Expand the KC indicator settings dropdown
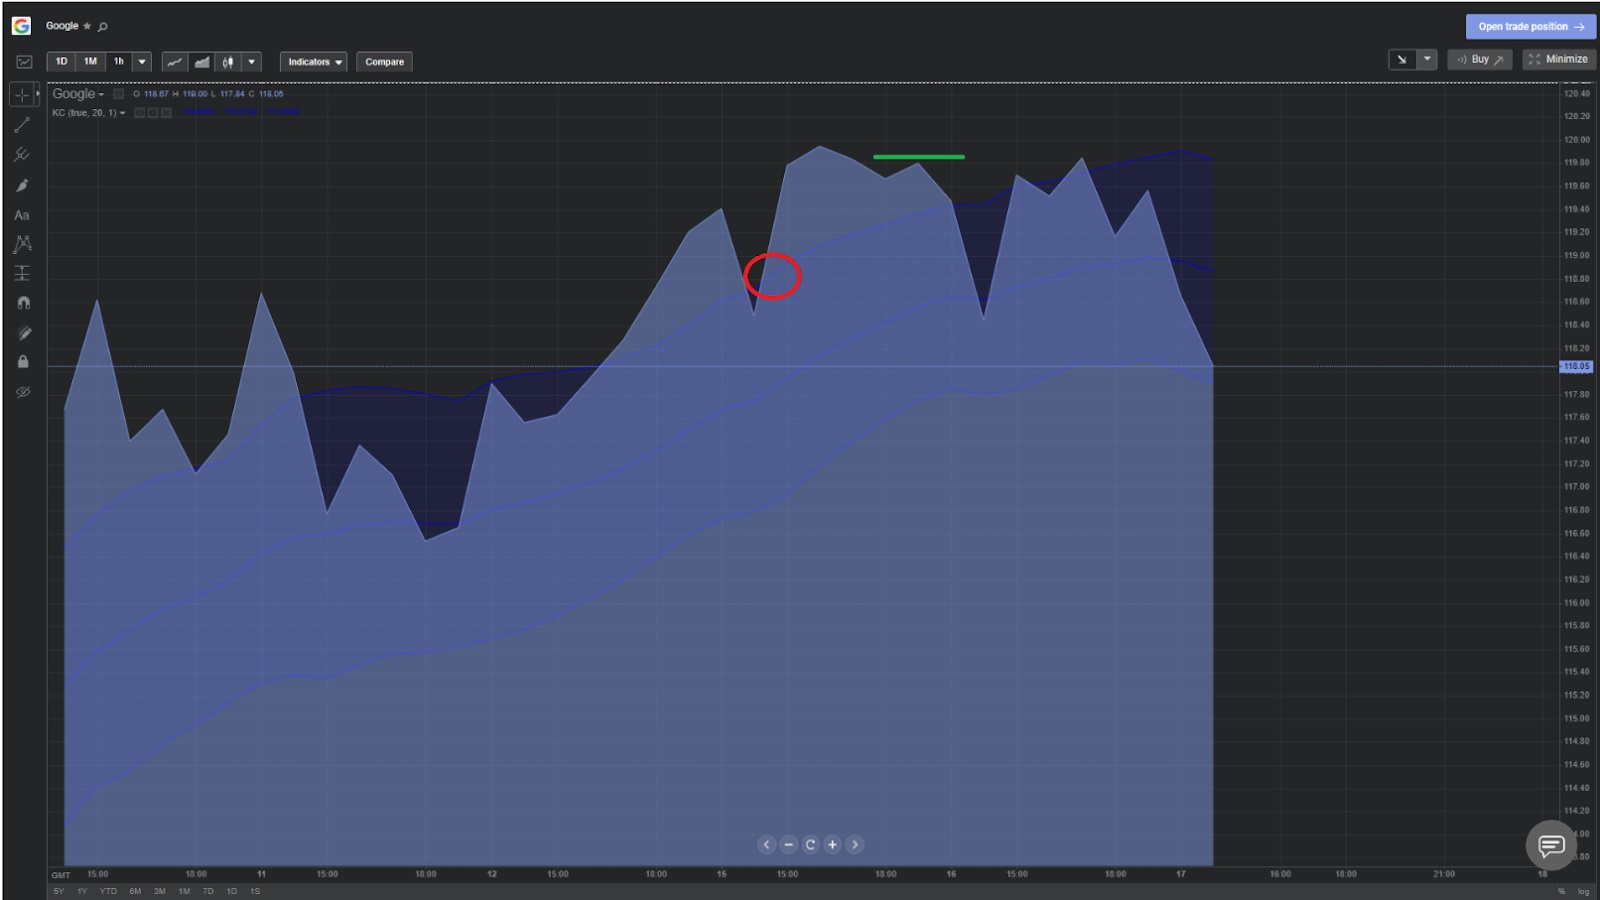1600x900 pixels. click(122, 113)
